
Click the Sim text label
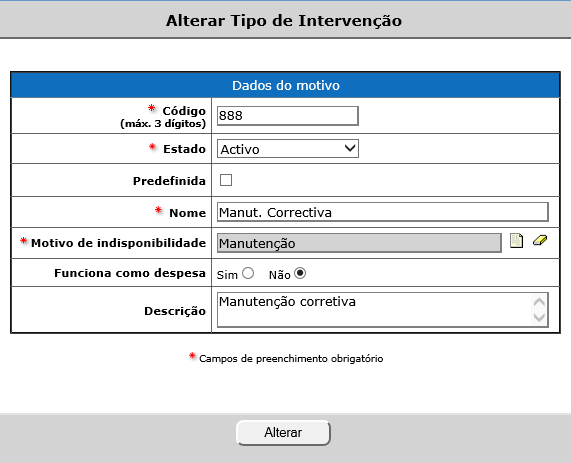pos(227,275)
